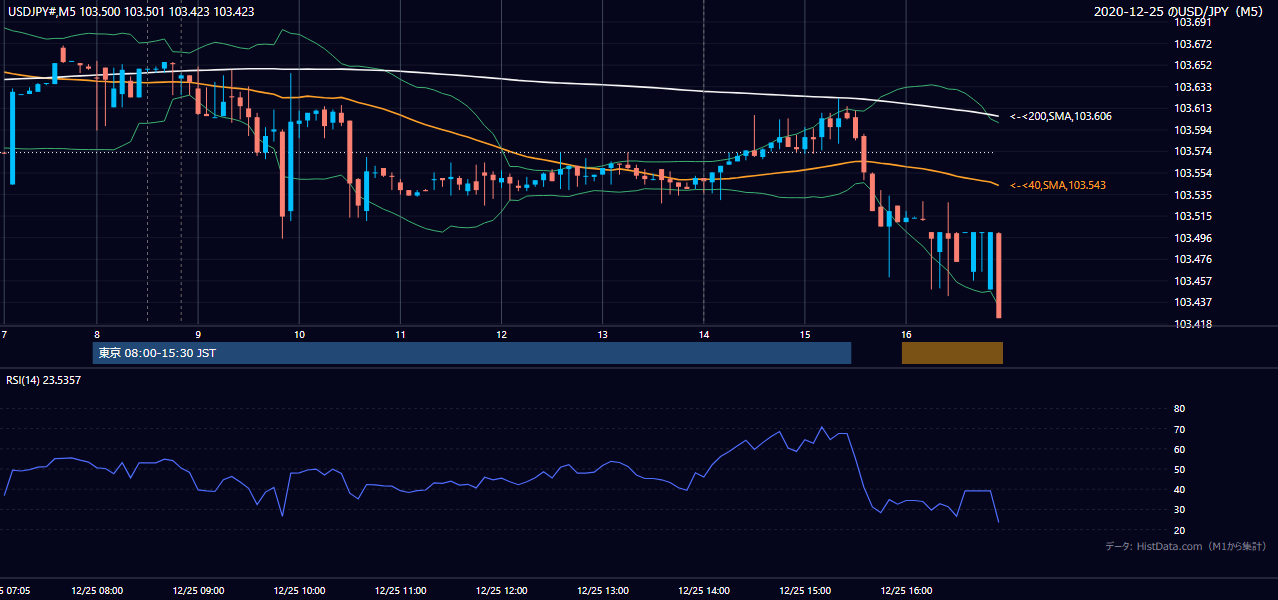Click price axis label 103.496
This screenshot has width=1278, height=600.
click(1193, 238)
